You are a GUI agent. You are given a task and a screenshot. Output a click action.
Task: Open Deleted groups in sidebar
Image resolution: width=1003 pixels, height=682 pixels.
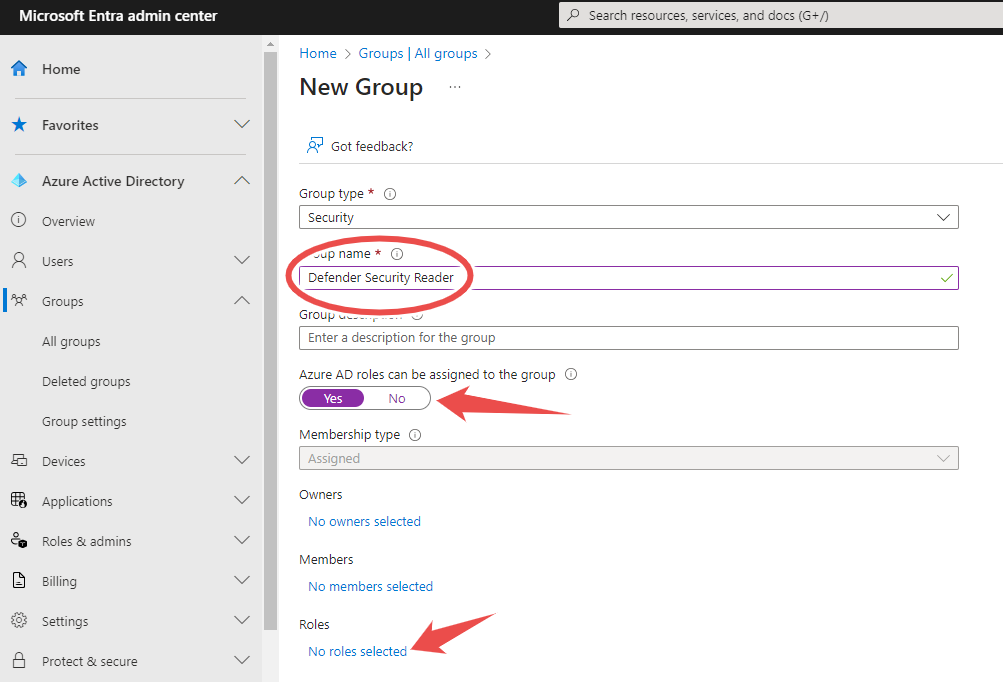pyautogui.click(x=86, y=381)
